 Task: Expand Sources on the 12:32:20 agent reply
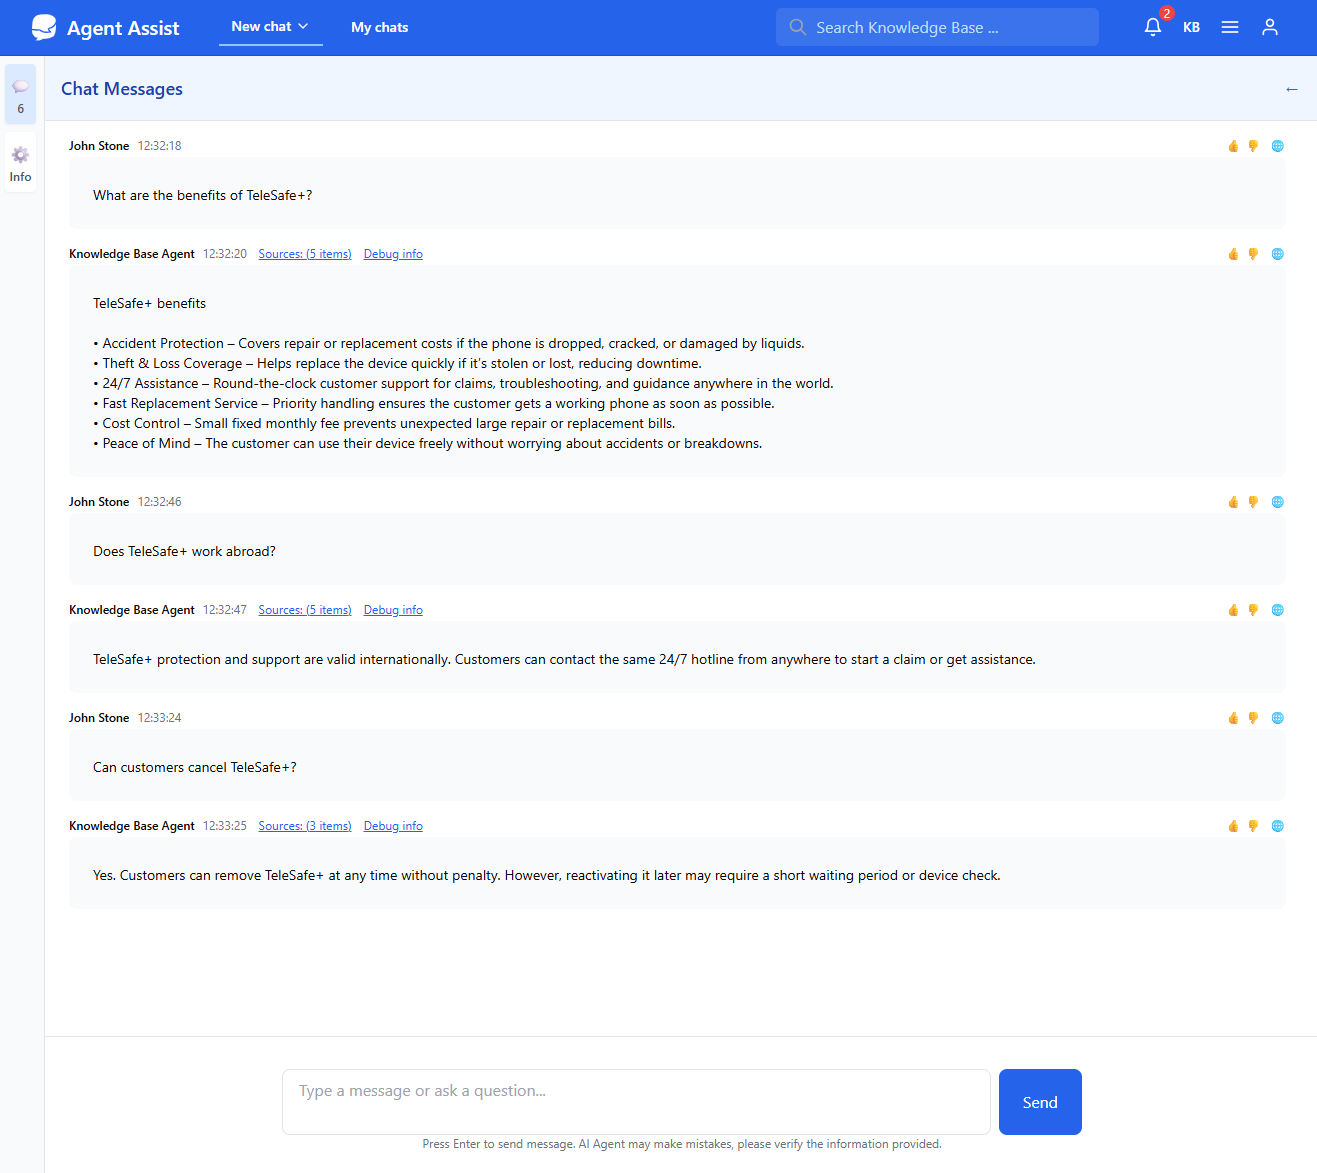click(x=304, y=253)
